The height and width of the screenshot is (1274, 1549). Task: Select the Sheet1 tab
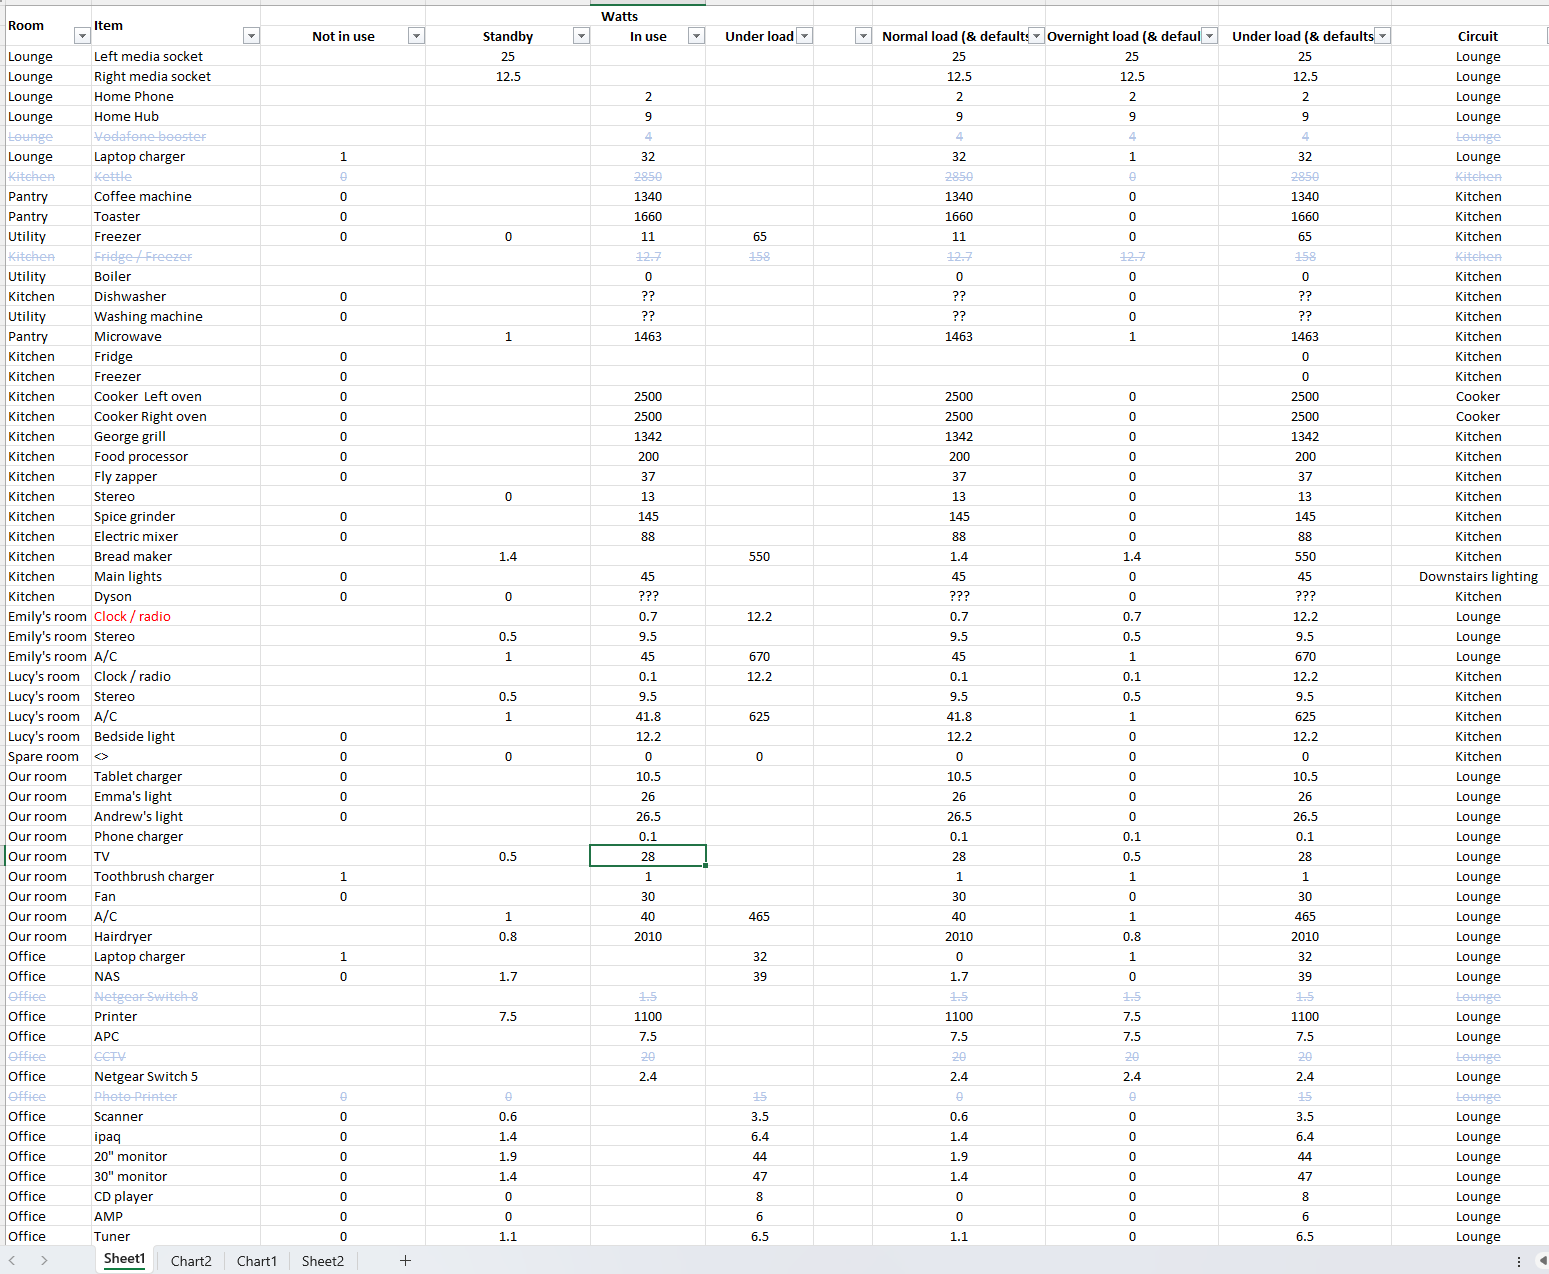125,1260
